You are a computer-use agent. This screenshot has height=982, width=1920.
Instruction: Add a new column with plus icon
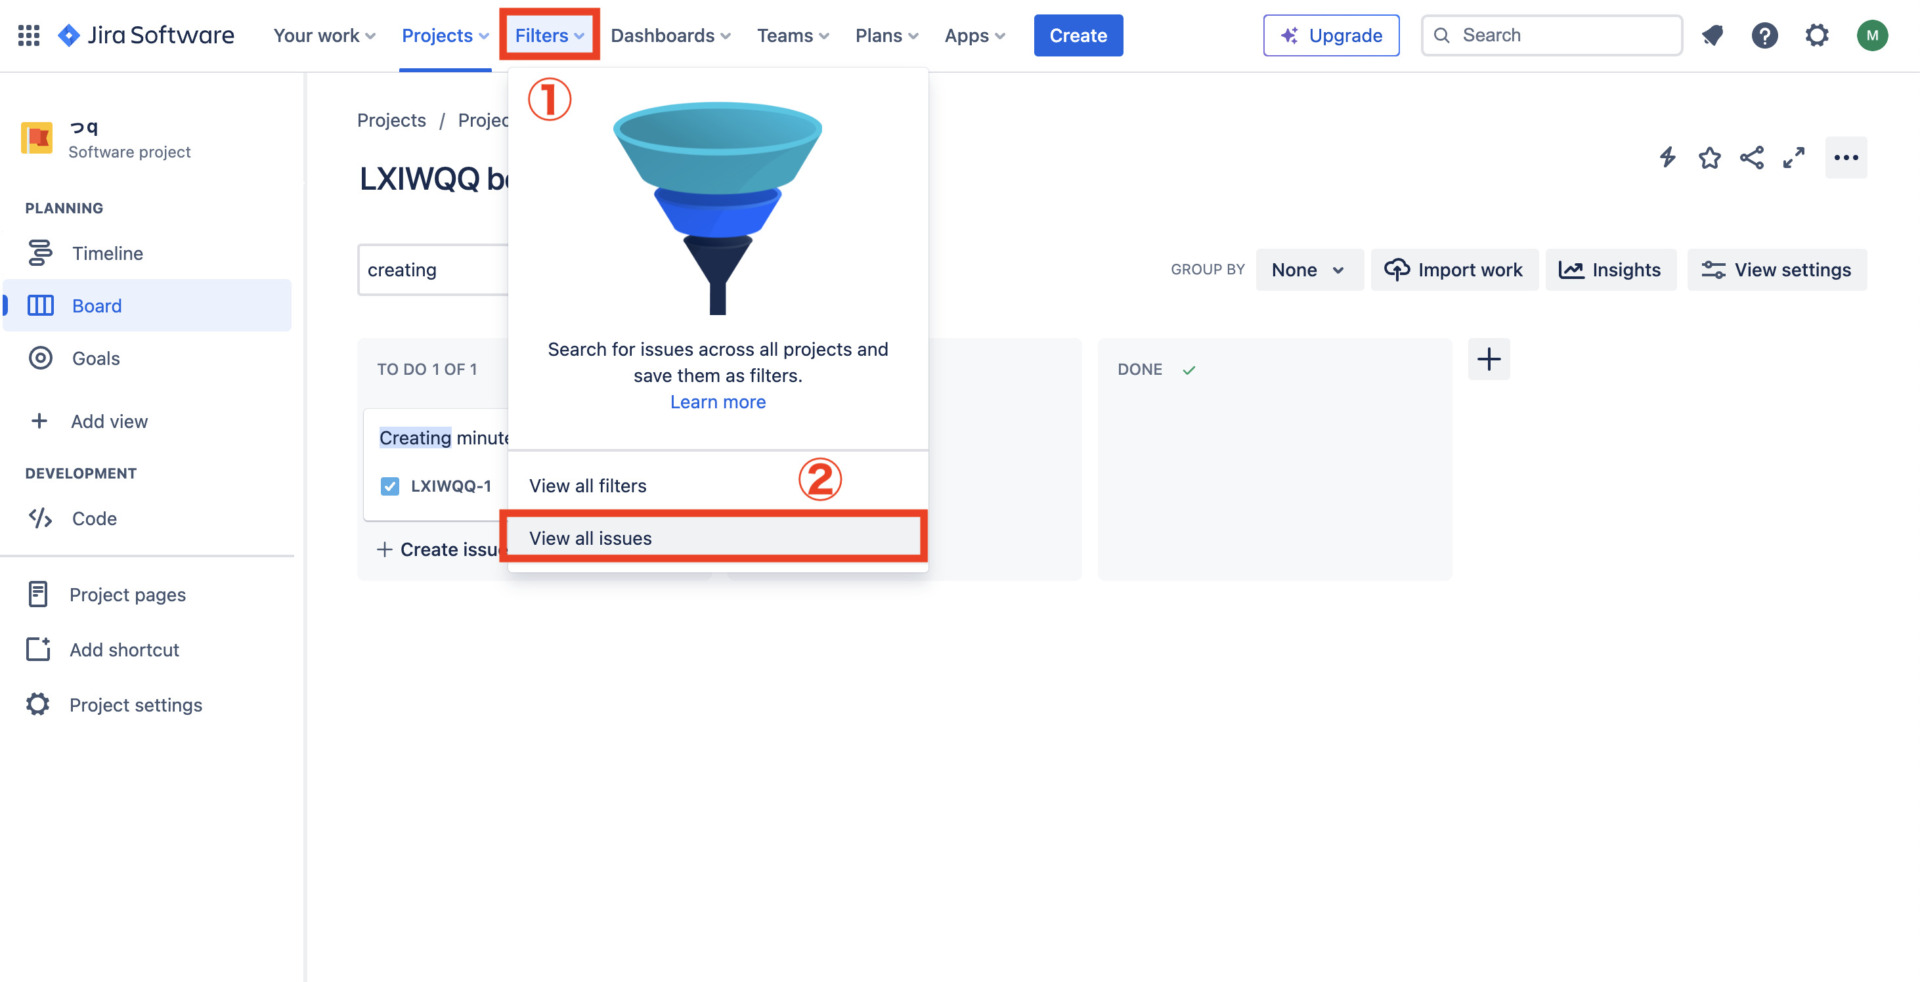(x=1488, y=359)
